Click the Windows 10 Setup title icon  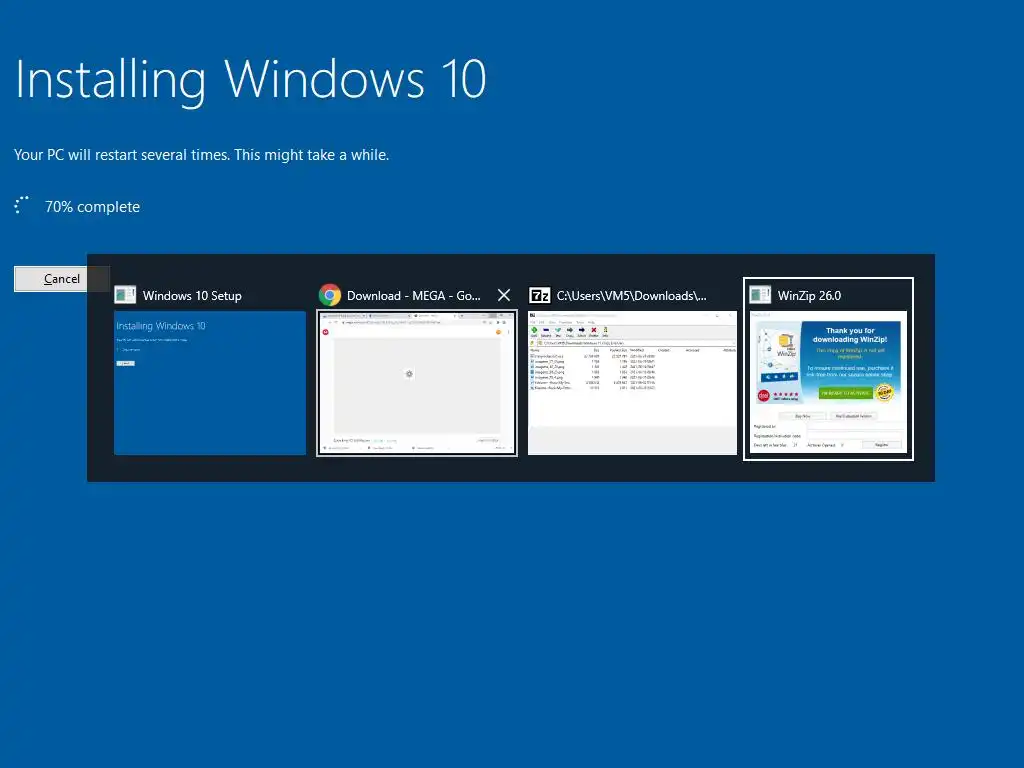coord(125,295)
